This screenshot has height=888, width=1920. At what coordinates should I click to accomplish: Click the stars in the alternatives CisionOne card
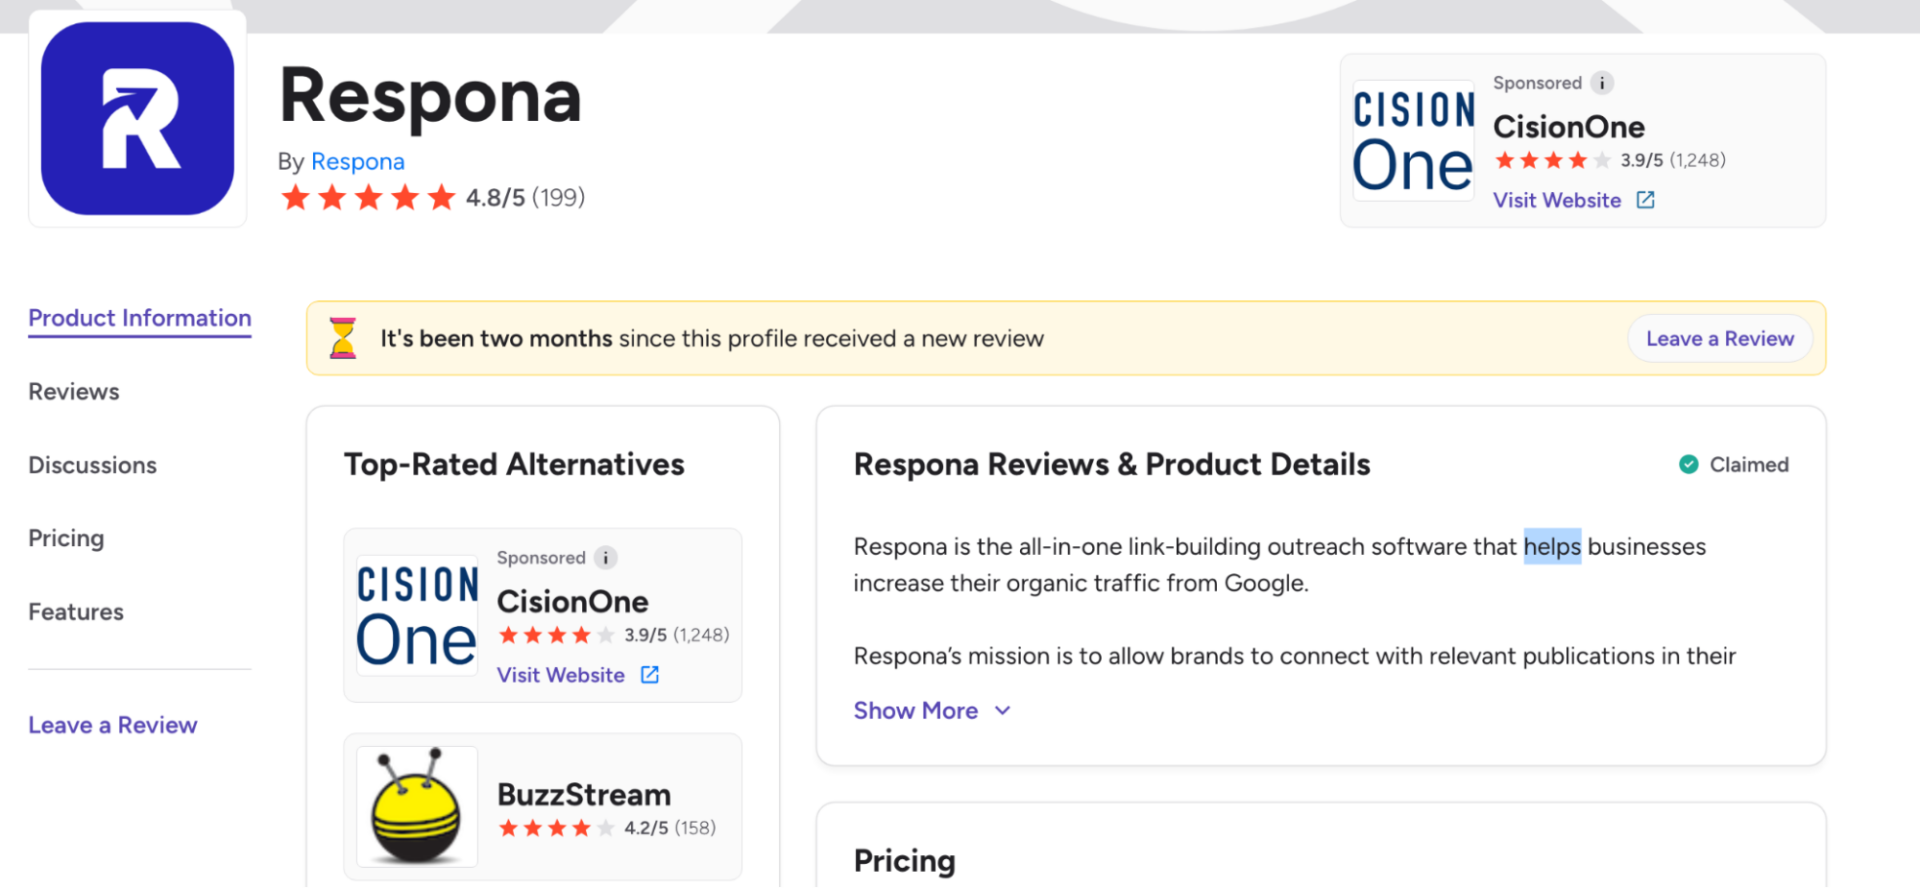pyautogui.click(x=557, y=635)
